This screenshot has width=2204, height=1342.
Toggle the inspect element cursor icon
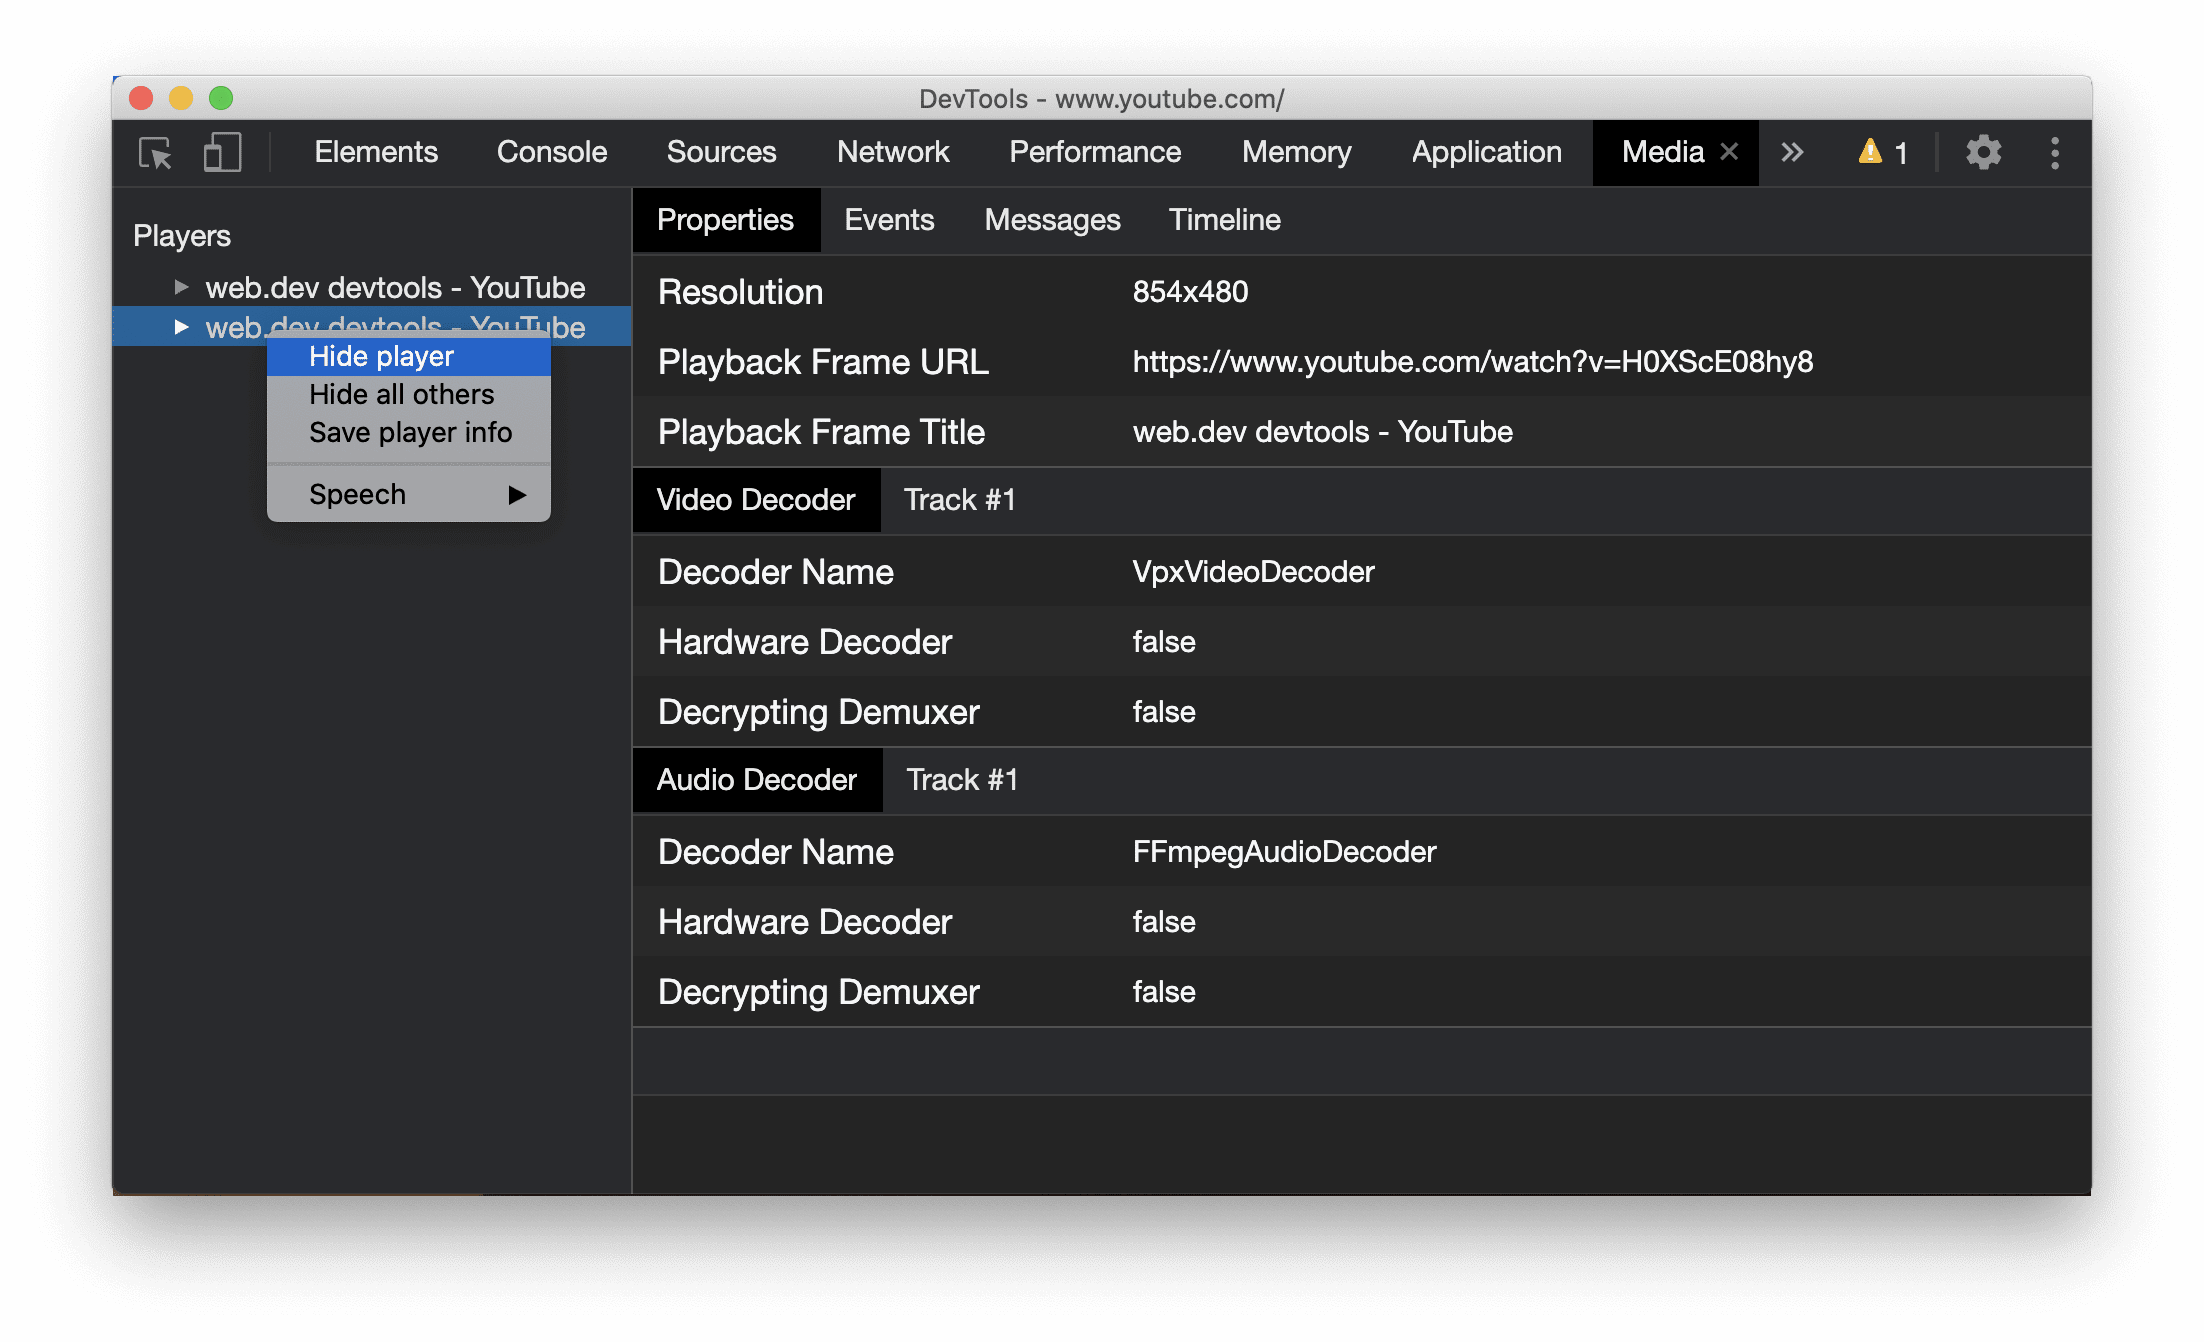click(157, 153)
